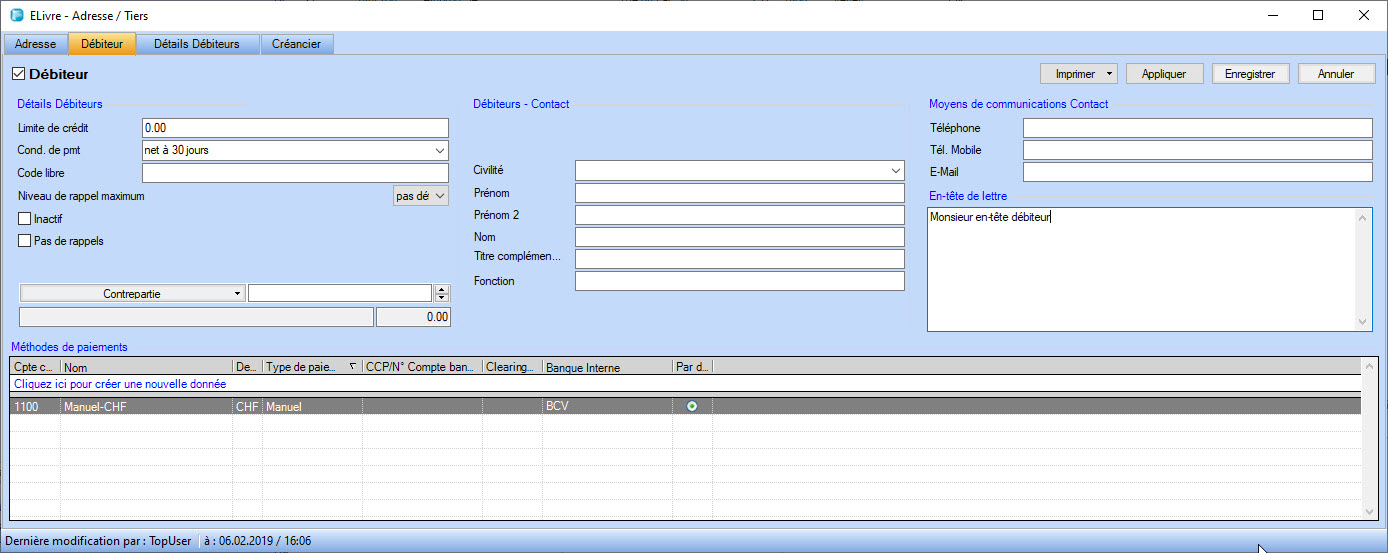Viewport: 1388px width, 553px height.
Task: Click to create a new payment method row
Action: click(120, 384)
